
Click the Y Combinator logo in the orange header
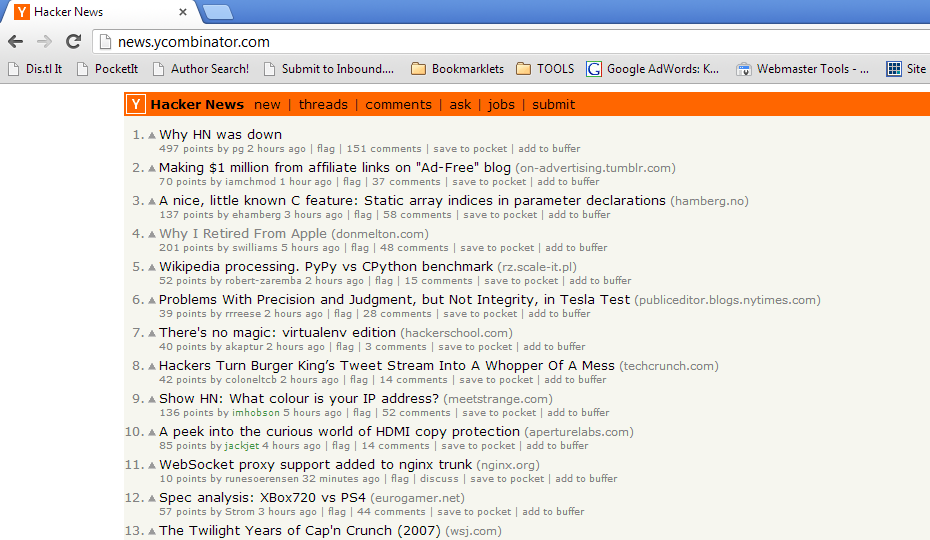click(136, 104)
